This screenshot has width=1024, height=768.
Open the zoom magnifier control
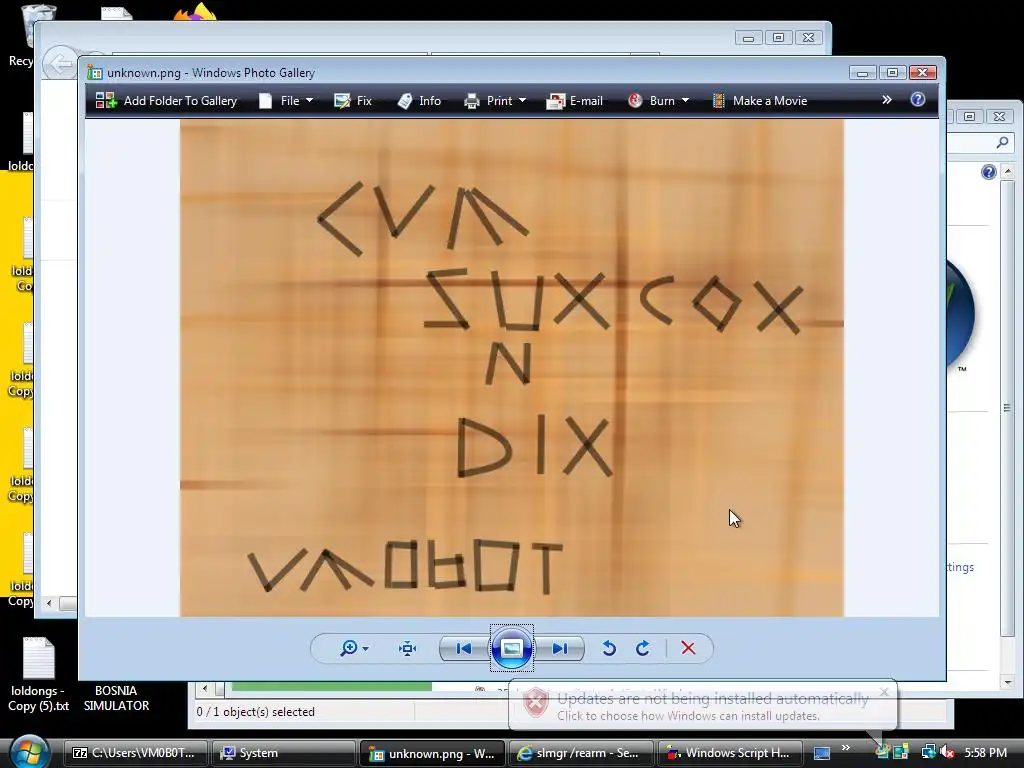tap(349, 648)
